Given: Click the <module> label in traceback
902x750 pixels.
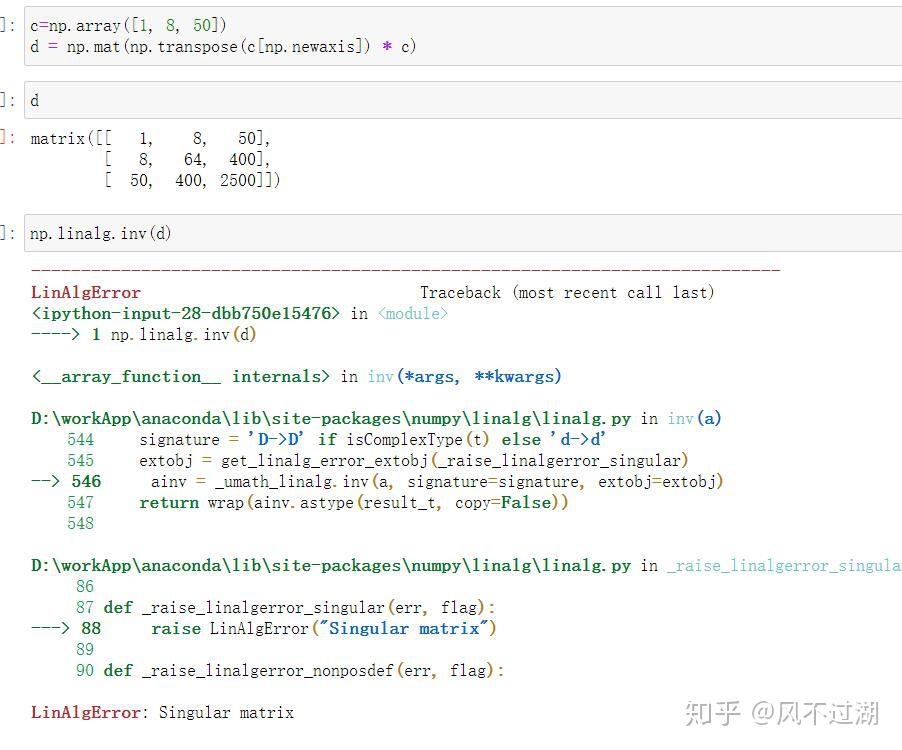Looking at the screenshot, I should tap(412, 314).
